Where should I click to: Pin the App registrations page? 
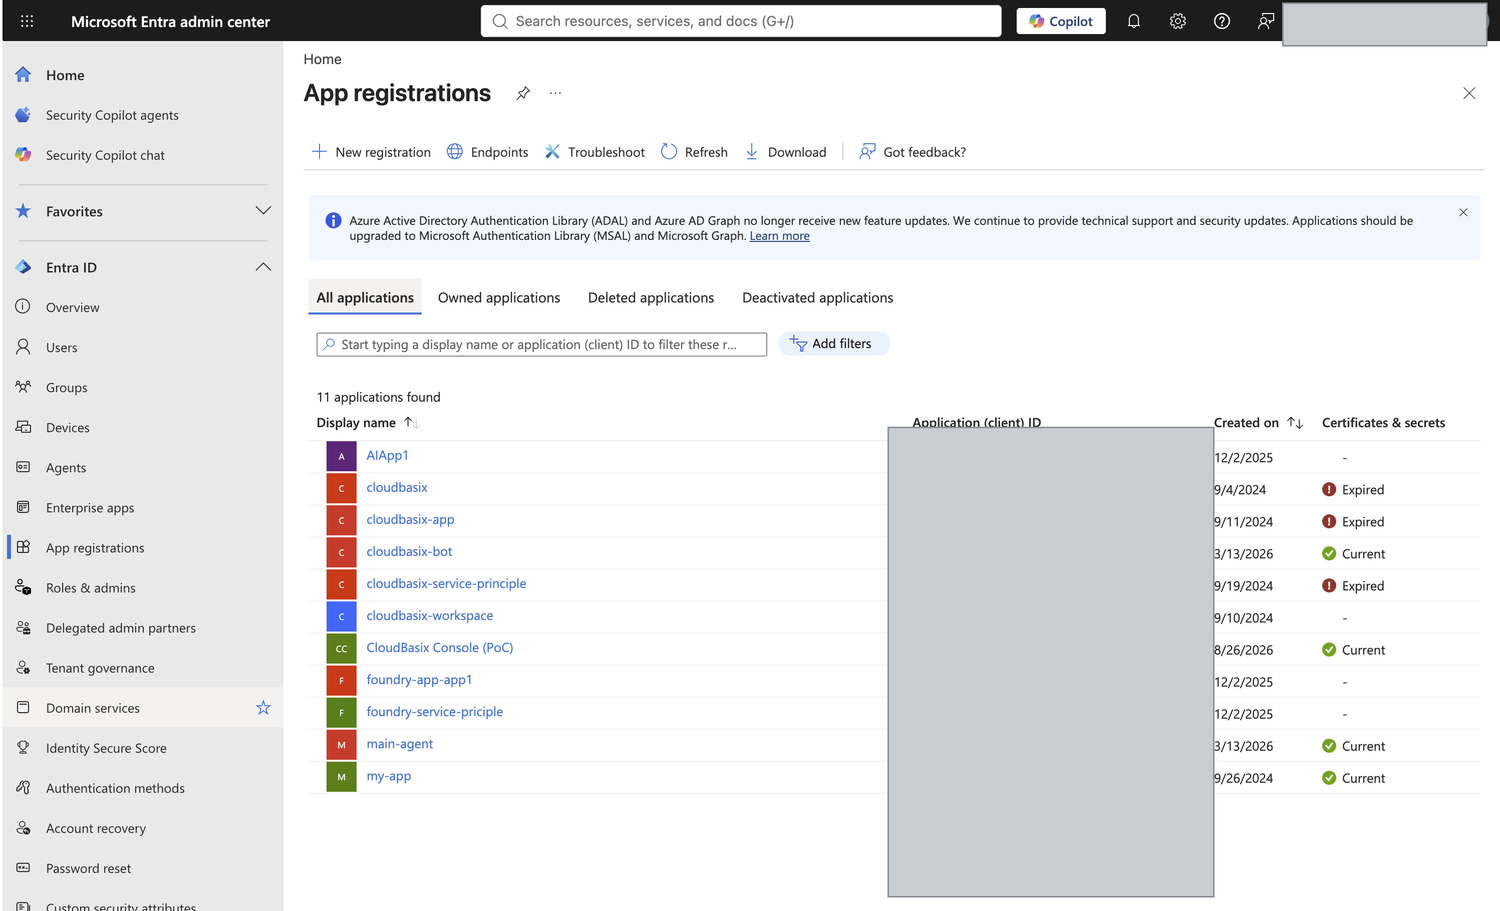(x=523, y=93)
